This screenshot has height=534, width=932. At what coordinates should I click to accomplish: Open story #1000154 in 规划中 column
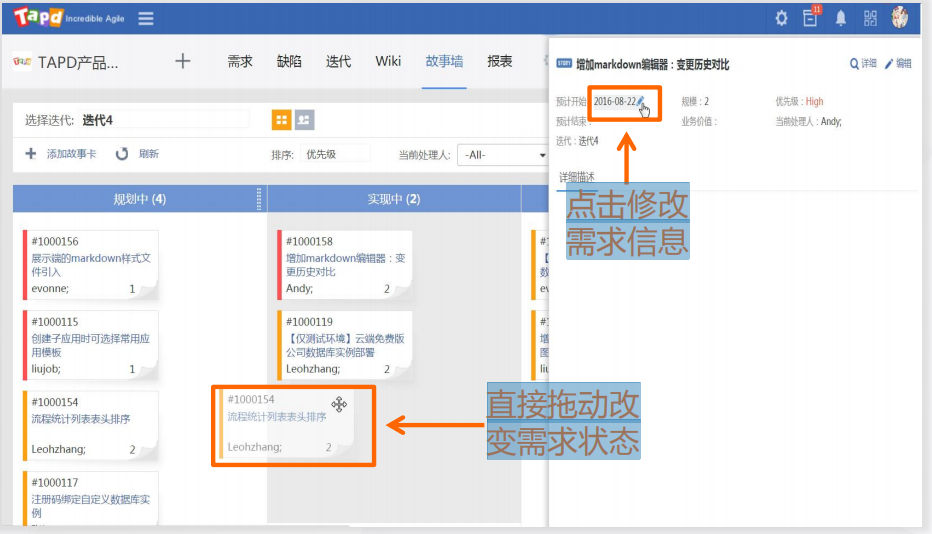pos(91,425)
